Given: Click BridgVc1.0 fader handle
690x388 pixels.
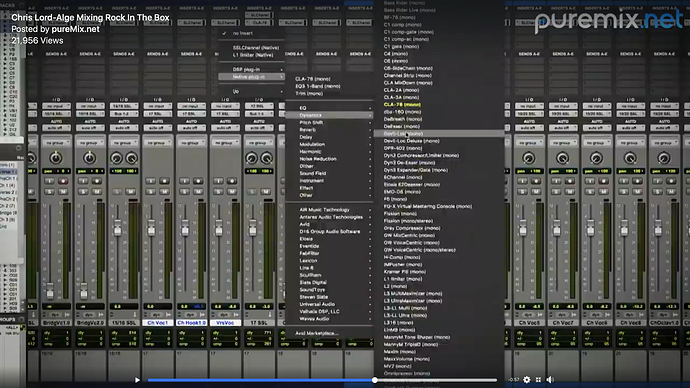Looking at the screenshot, I should (x=50, y=291).
